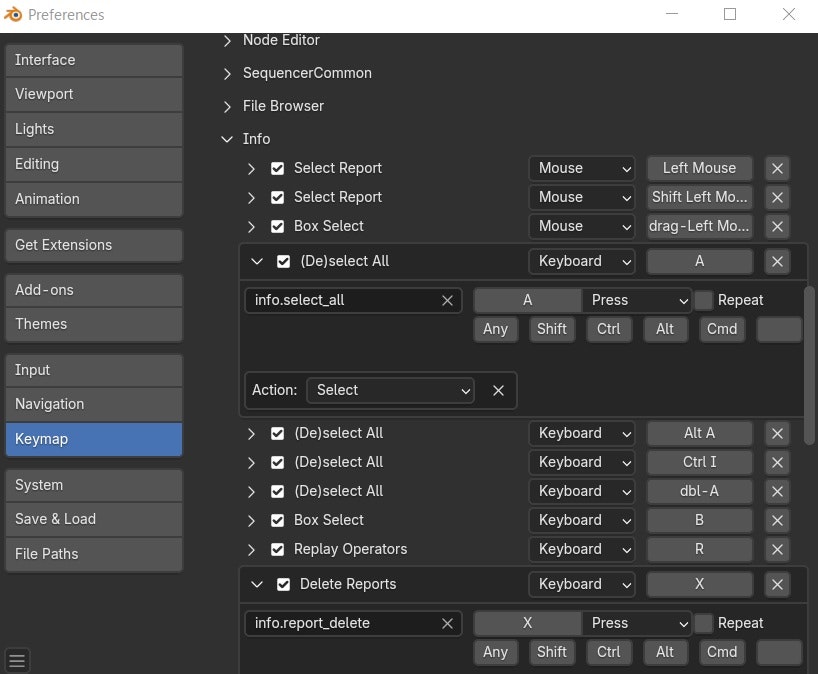Toggle Alt modifier for info.report_delete

click(665, 652)
